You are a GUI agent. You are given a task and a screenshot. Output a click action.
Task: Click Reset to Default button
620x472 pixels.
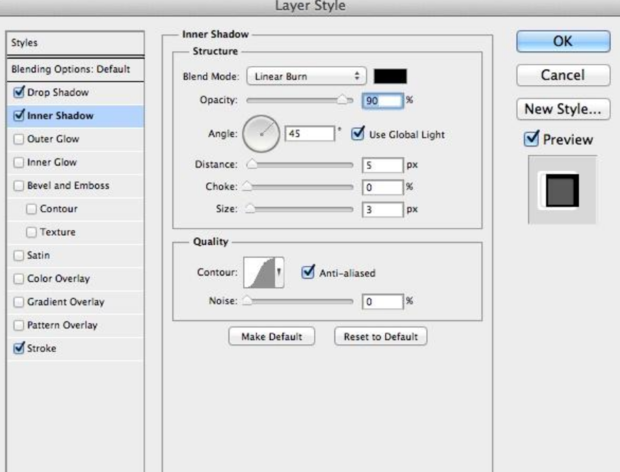380,336
